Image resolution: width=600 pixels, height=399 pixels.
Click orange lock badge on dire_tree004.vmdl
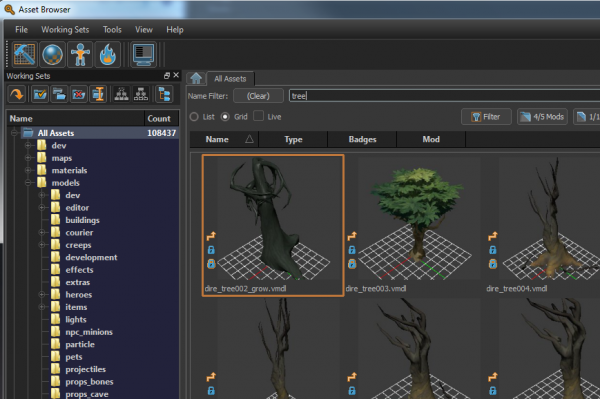[x=493, y=264]
